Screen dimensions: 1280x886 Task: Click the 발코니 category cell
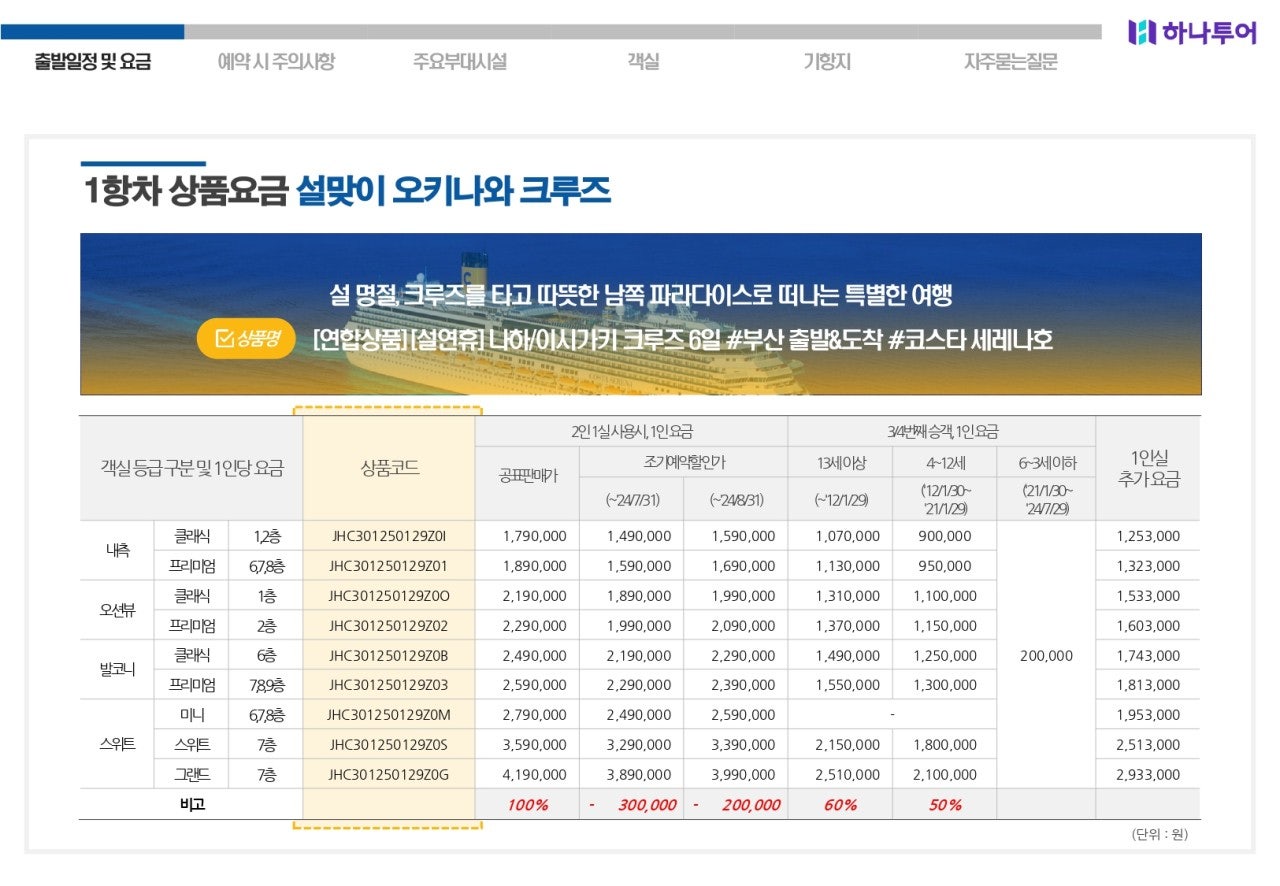click(x=117, y=671)
